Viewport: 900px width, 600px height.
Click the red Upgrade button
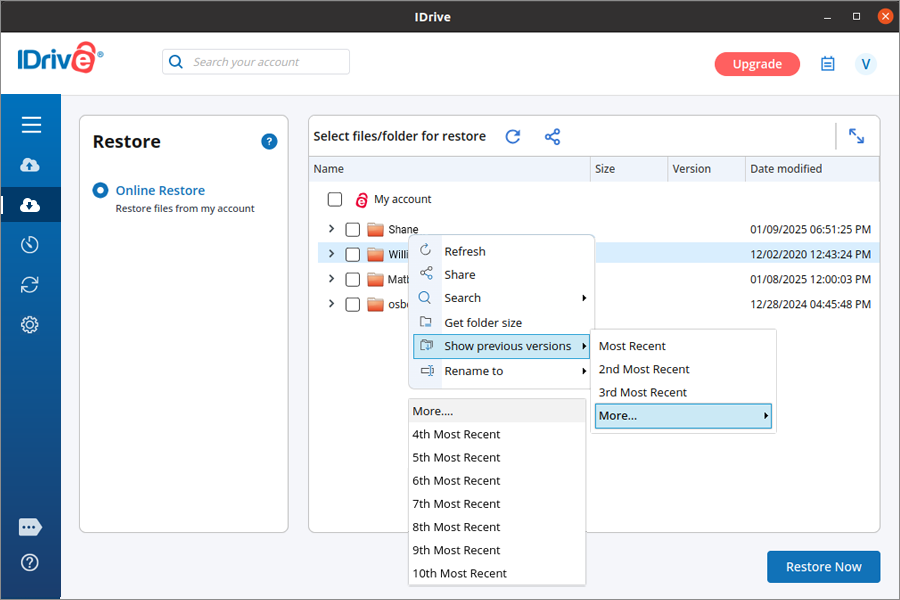757,64
